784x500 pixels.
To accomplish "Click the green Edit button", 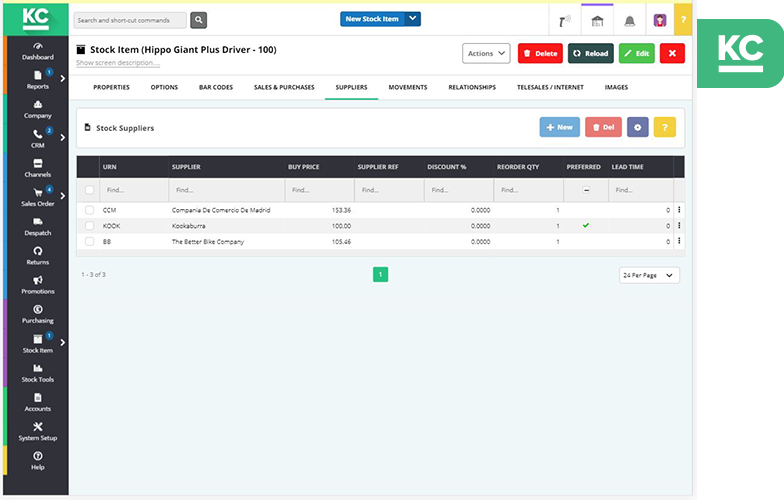I will coord(636,53).
